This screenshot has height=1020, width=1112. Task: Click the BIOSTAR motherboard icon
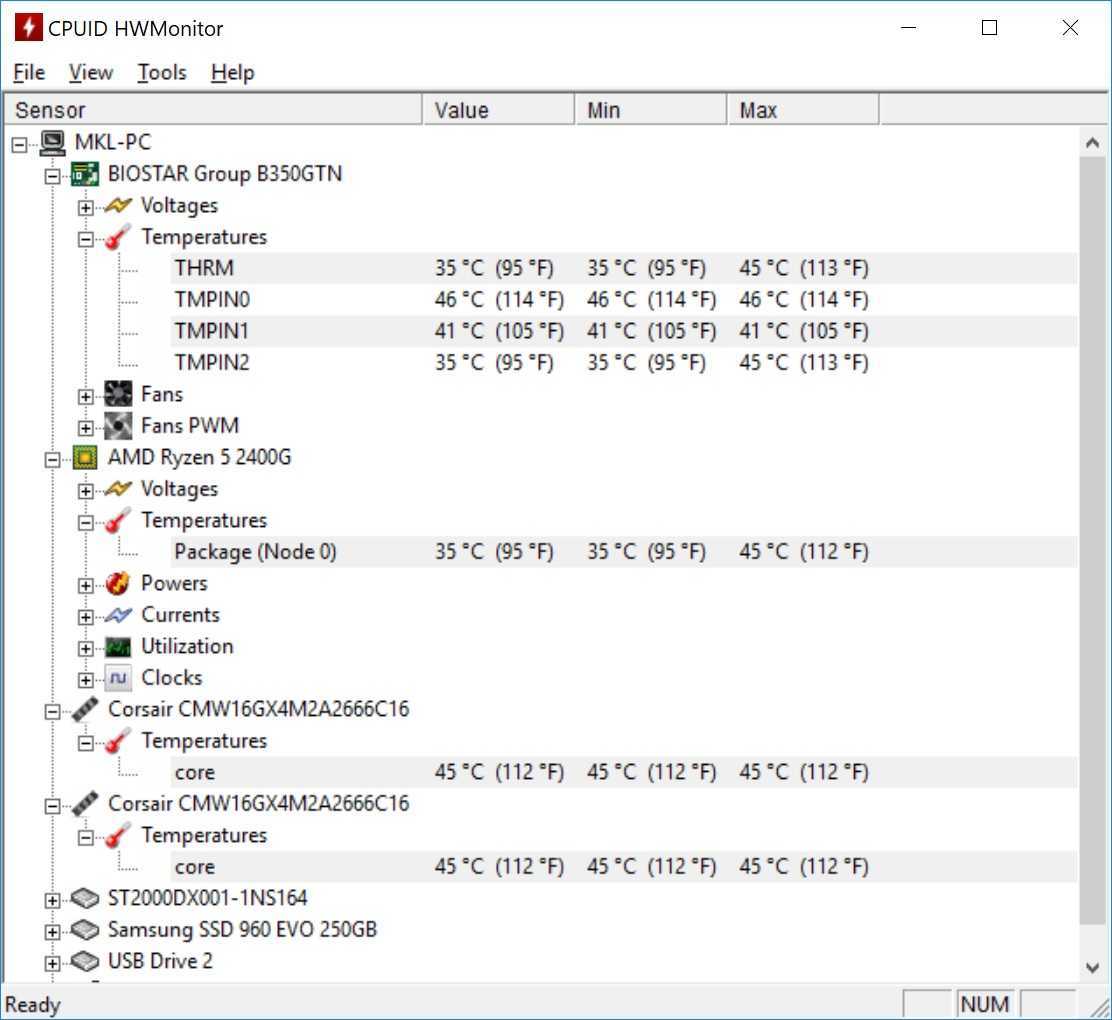point(85,174)
